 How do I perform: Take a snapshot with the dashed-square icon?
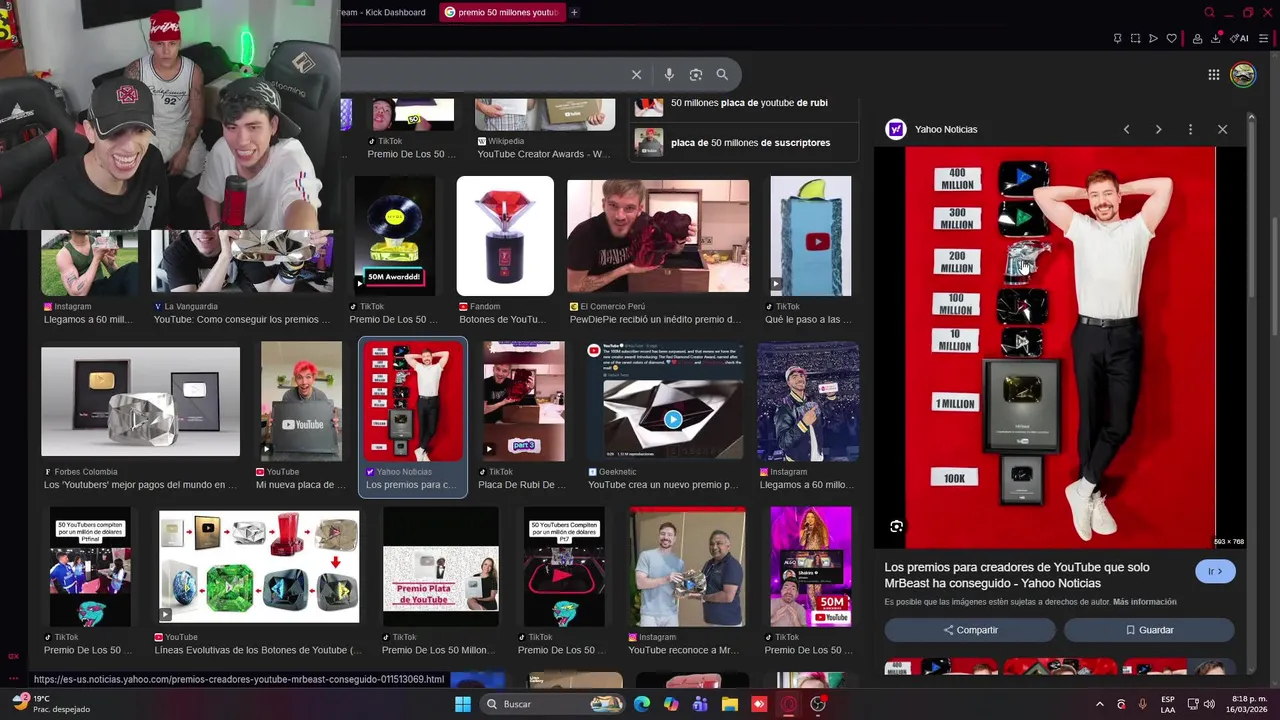pyautogui.click(x=1135, y=39)
